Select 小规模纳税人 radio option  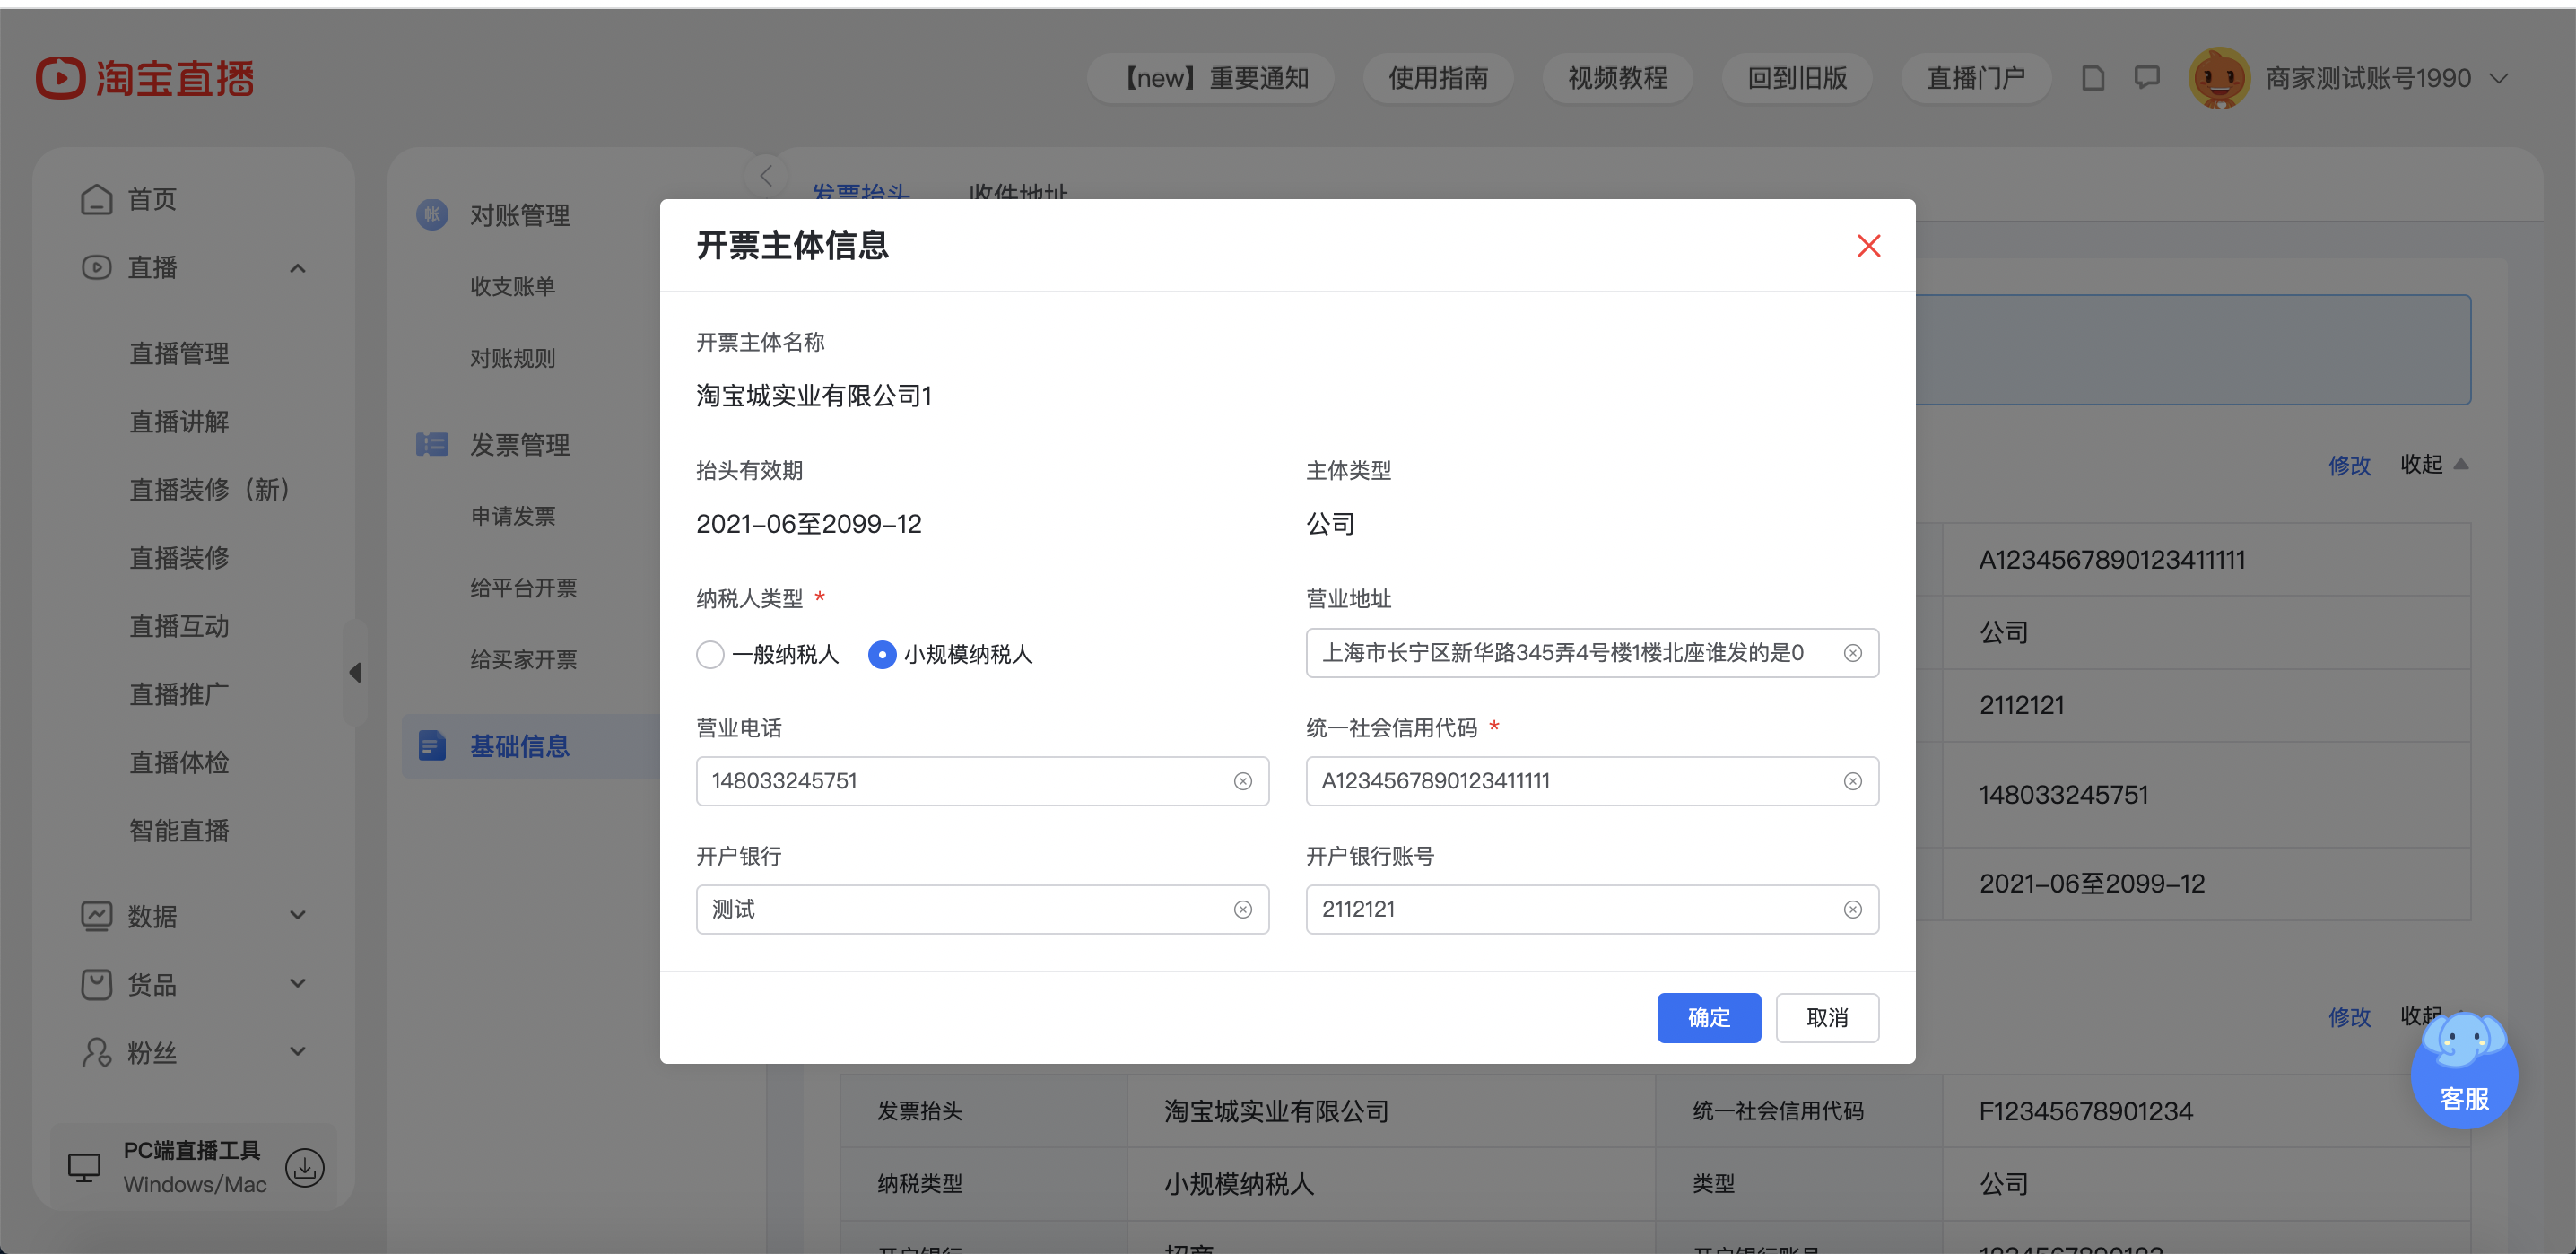(x=882, y=655)
